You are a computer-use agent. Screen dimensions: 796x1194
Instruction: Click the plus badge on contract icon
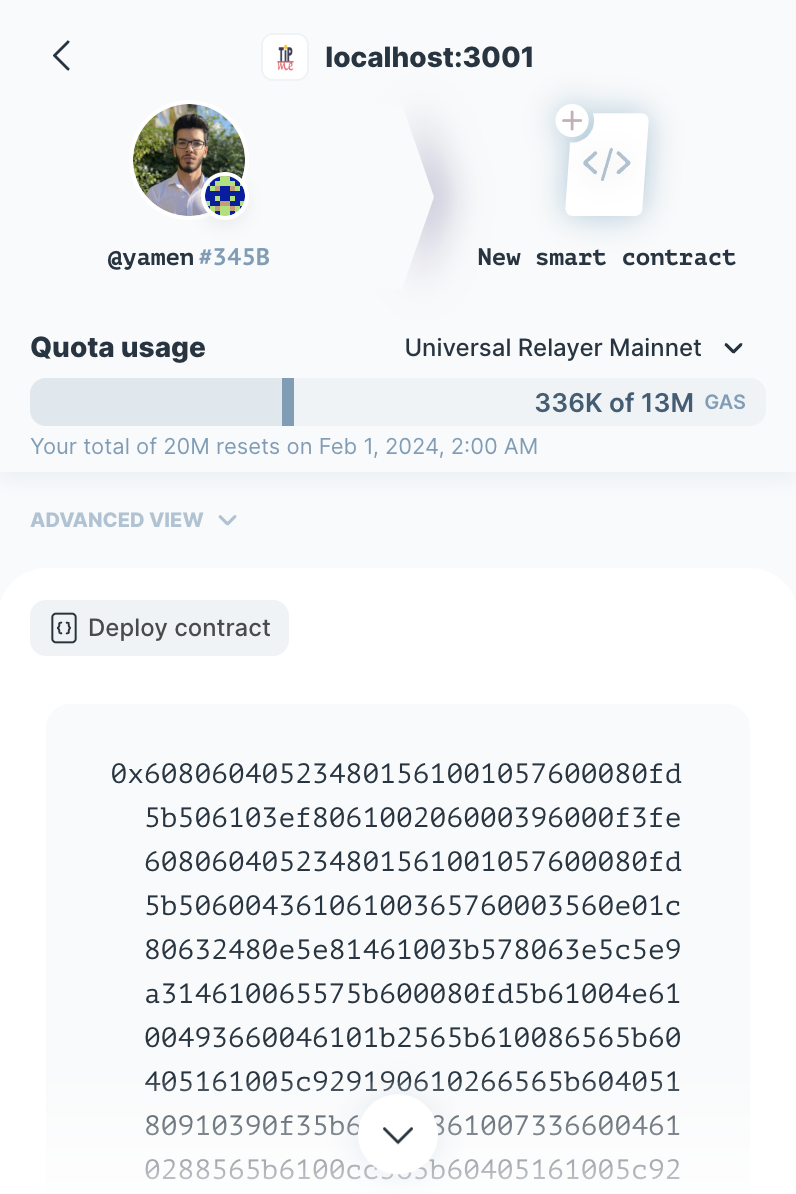571,122
